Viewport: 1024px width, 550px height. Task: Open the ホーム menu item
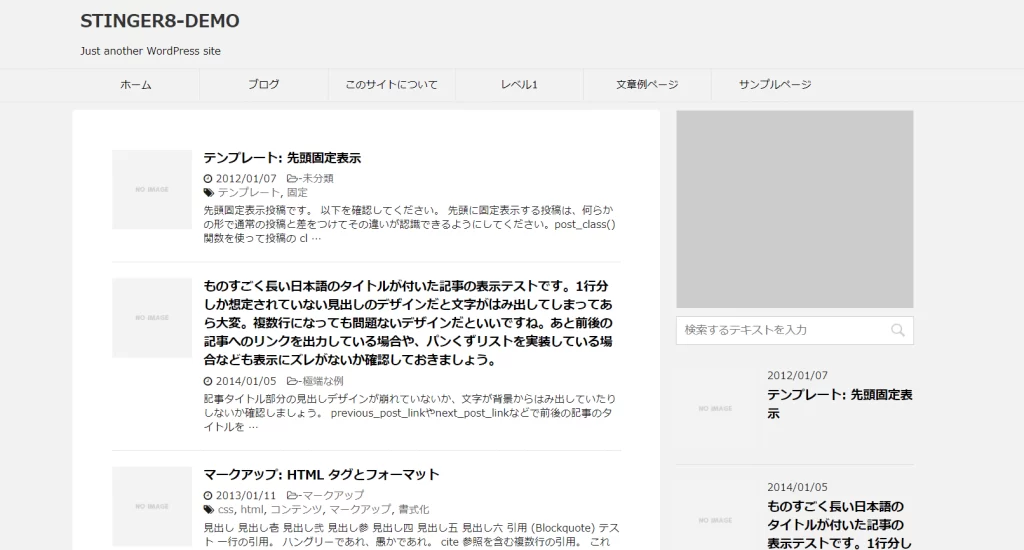point(136,85)
